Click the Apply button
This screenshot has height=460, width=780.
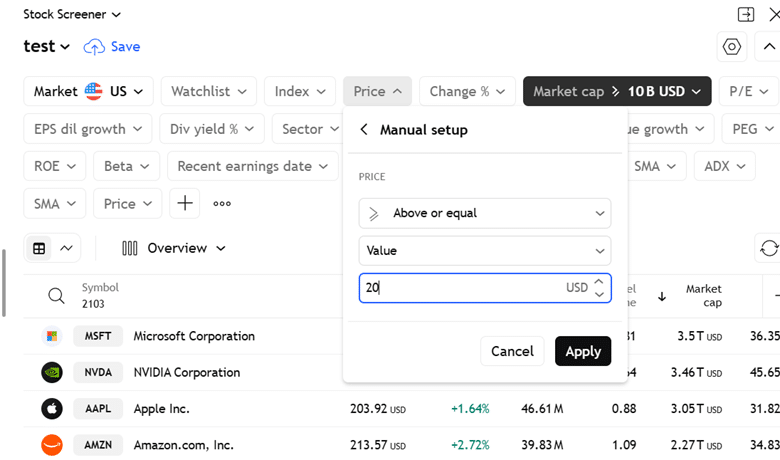point(582,351)
